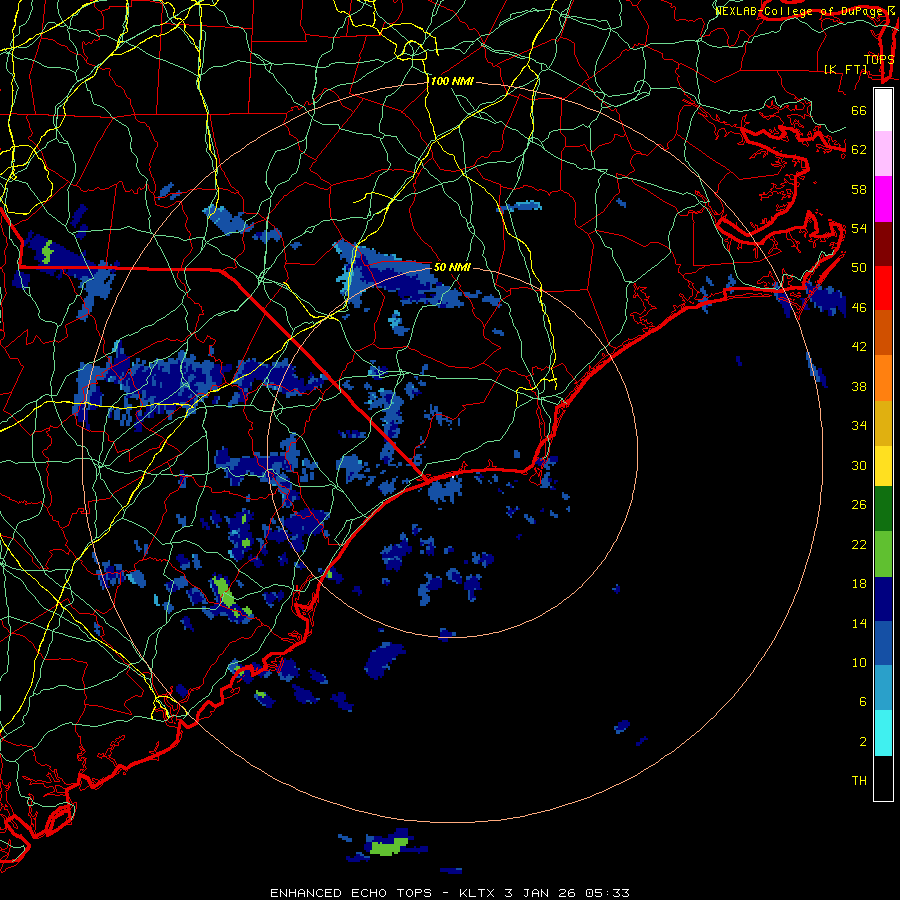This screenshot has width=900, height=900.
Task: Click the 50 legend value
Action: click(859, 268)
